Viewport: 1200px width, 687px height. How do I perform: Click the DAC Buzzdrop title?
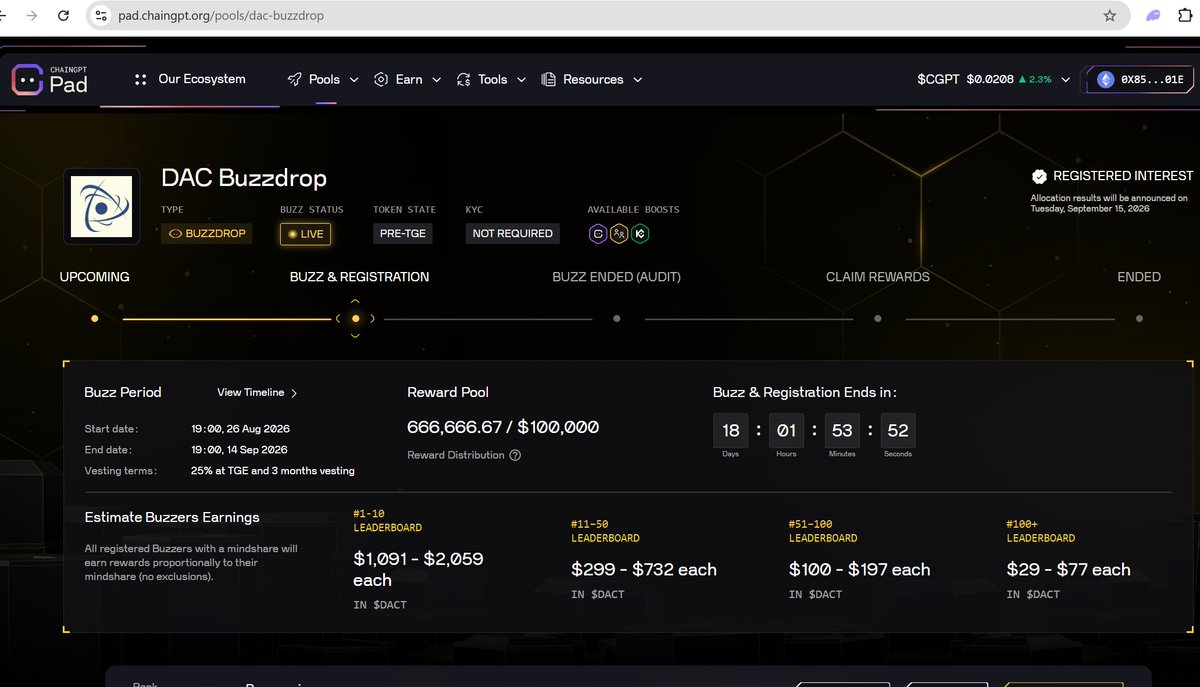pyautogui.click(x=244, y=179)
